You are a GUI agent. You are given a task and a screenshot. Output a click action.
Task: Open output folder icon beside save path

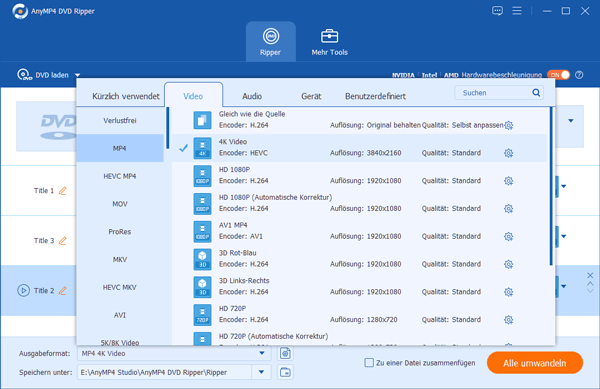click(x=285, y=372)
